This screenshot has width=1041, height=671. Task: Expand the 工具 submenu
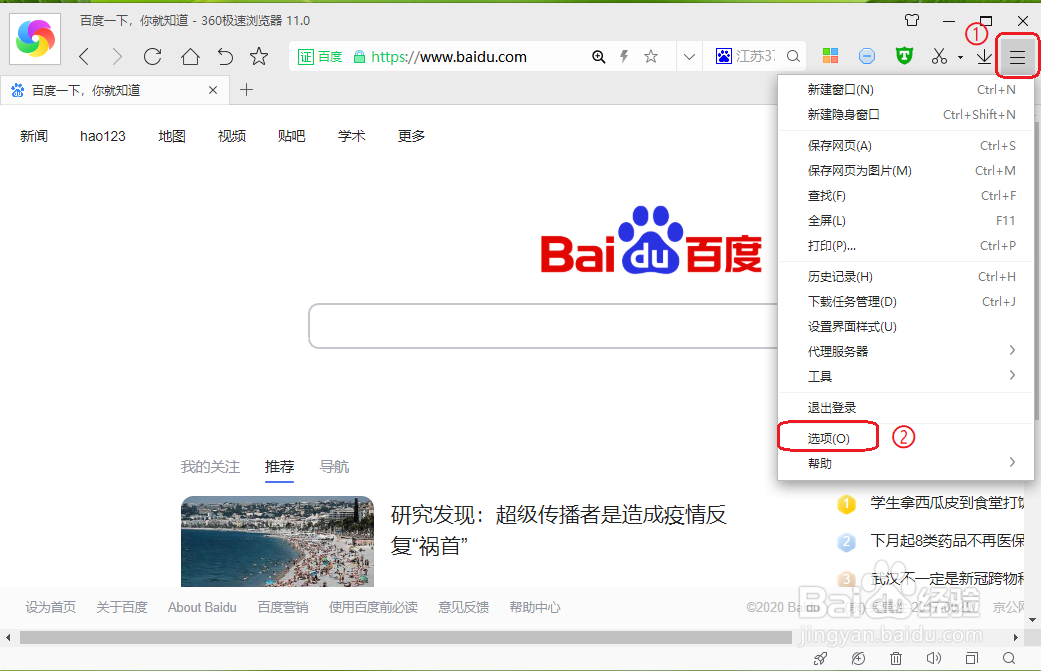click(x=906, y=376)
